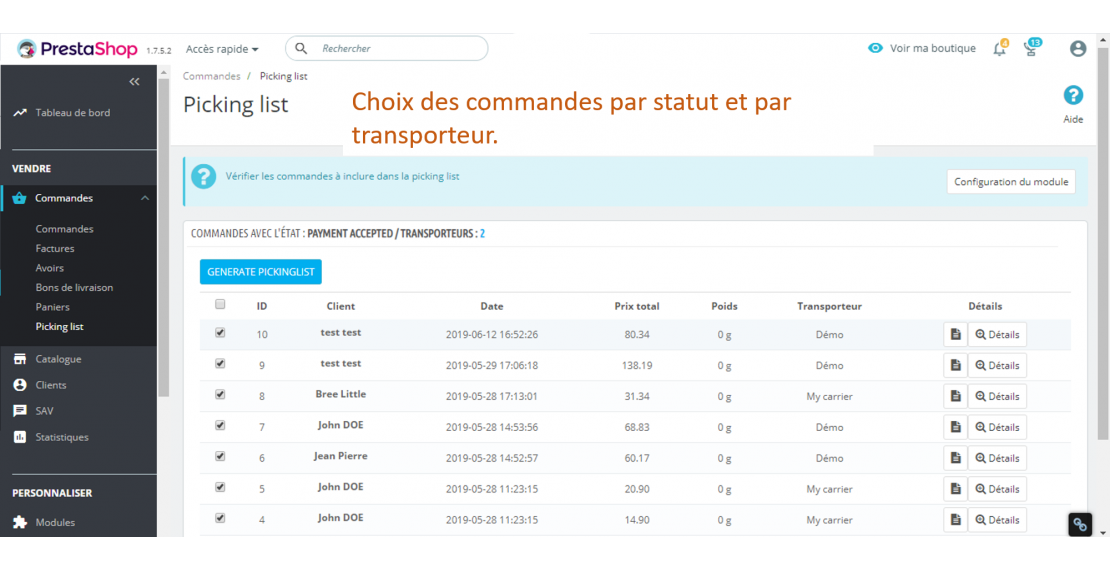This screenshot has height=570, width=1110.
Task: Click the Catalogue store icon
Action: pyautogui.click(x=20, y=359)
